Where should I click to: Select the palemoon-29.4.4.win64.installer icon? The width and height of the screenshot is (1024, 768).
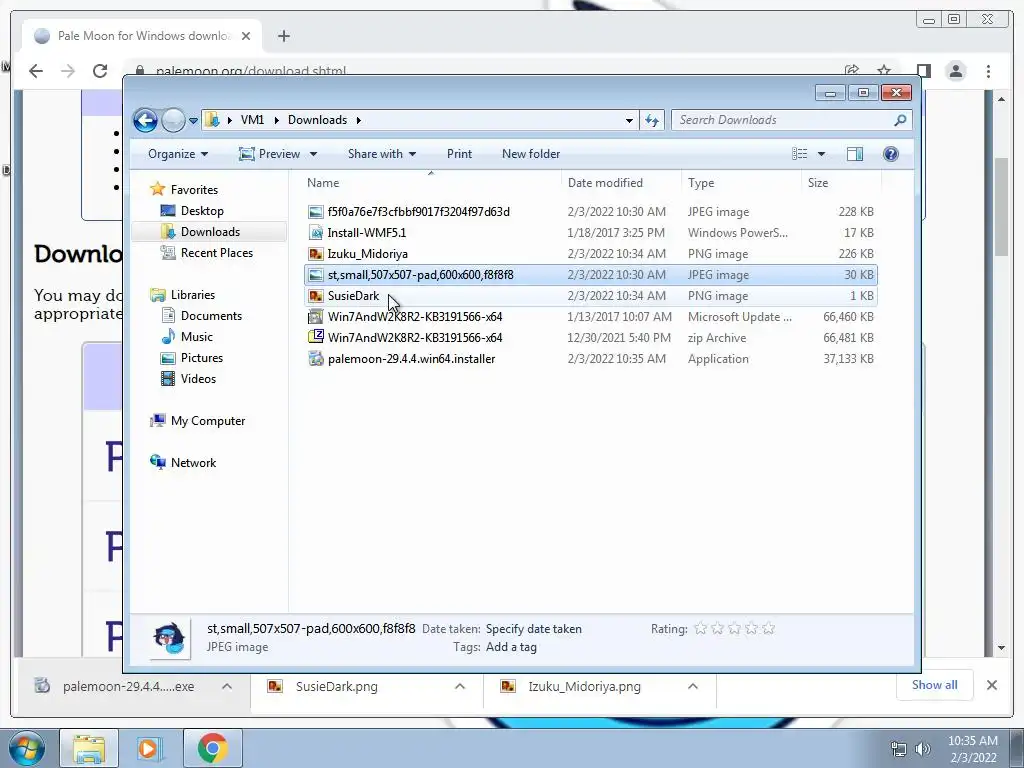tap(316, 359)
